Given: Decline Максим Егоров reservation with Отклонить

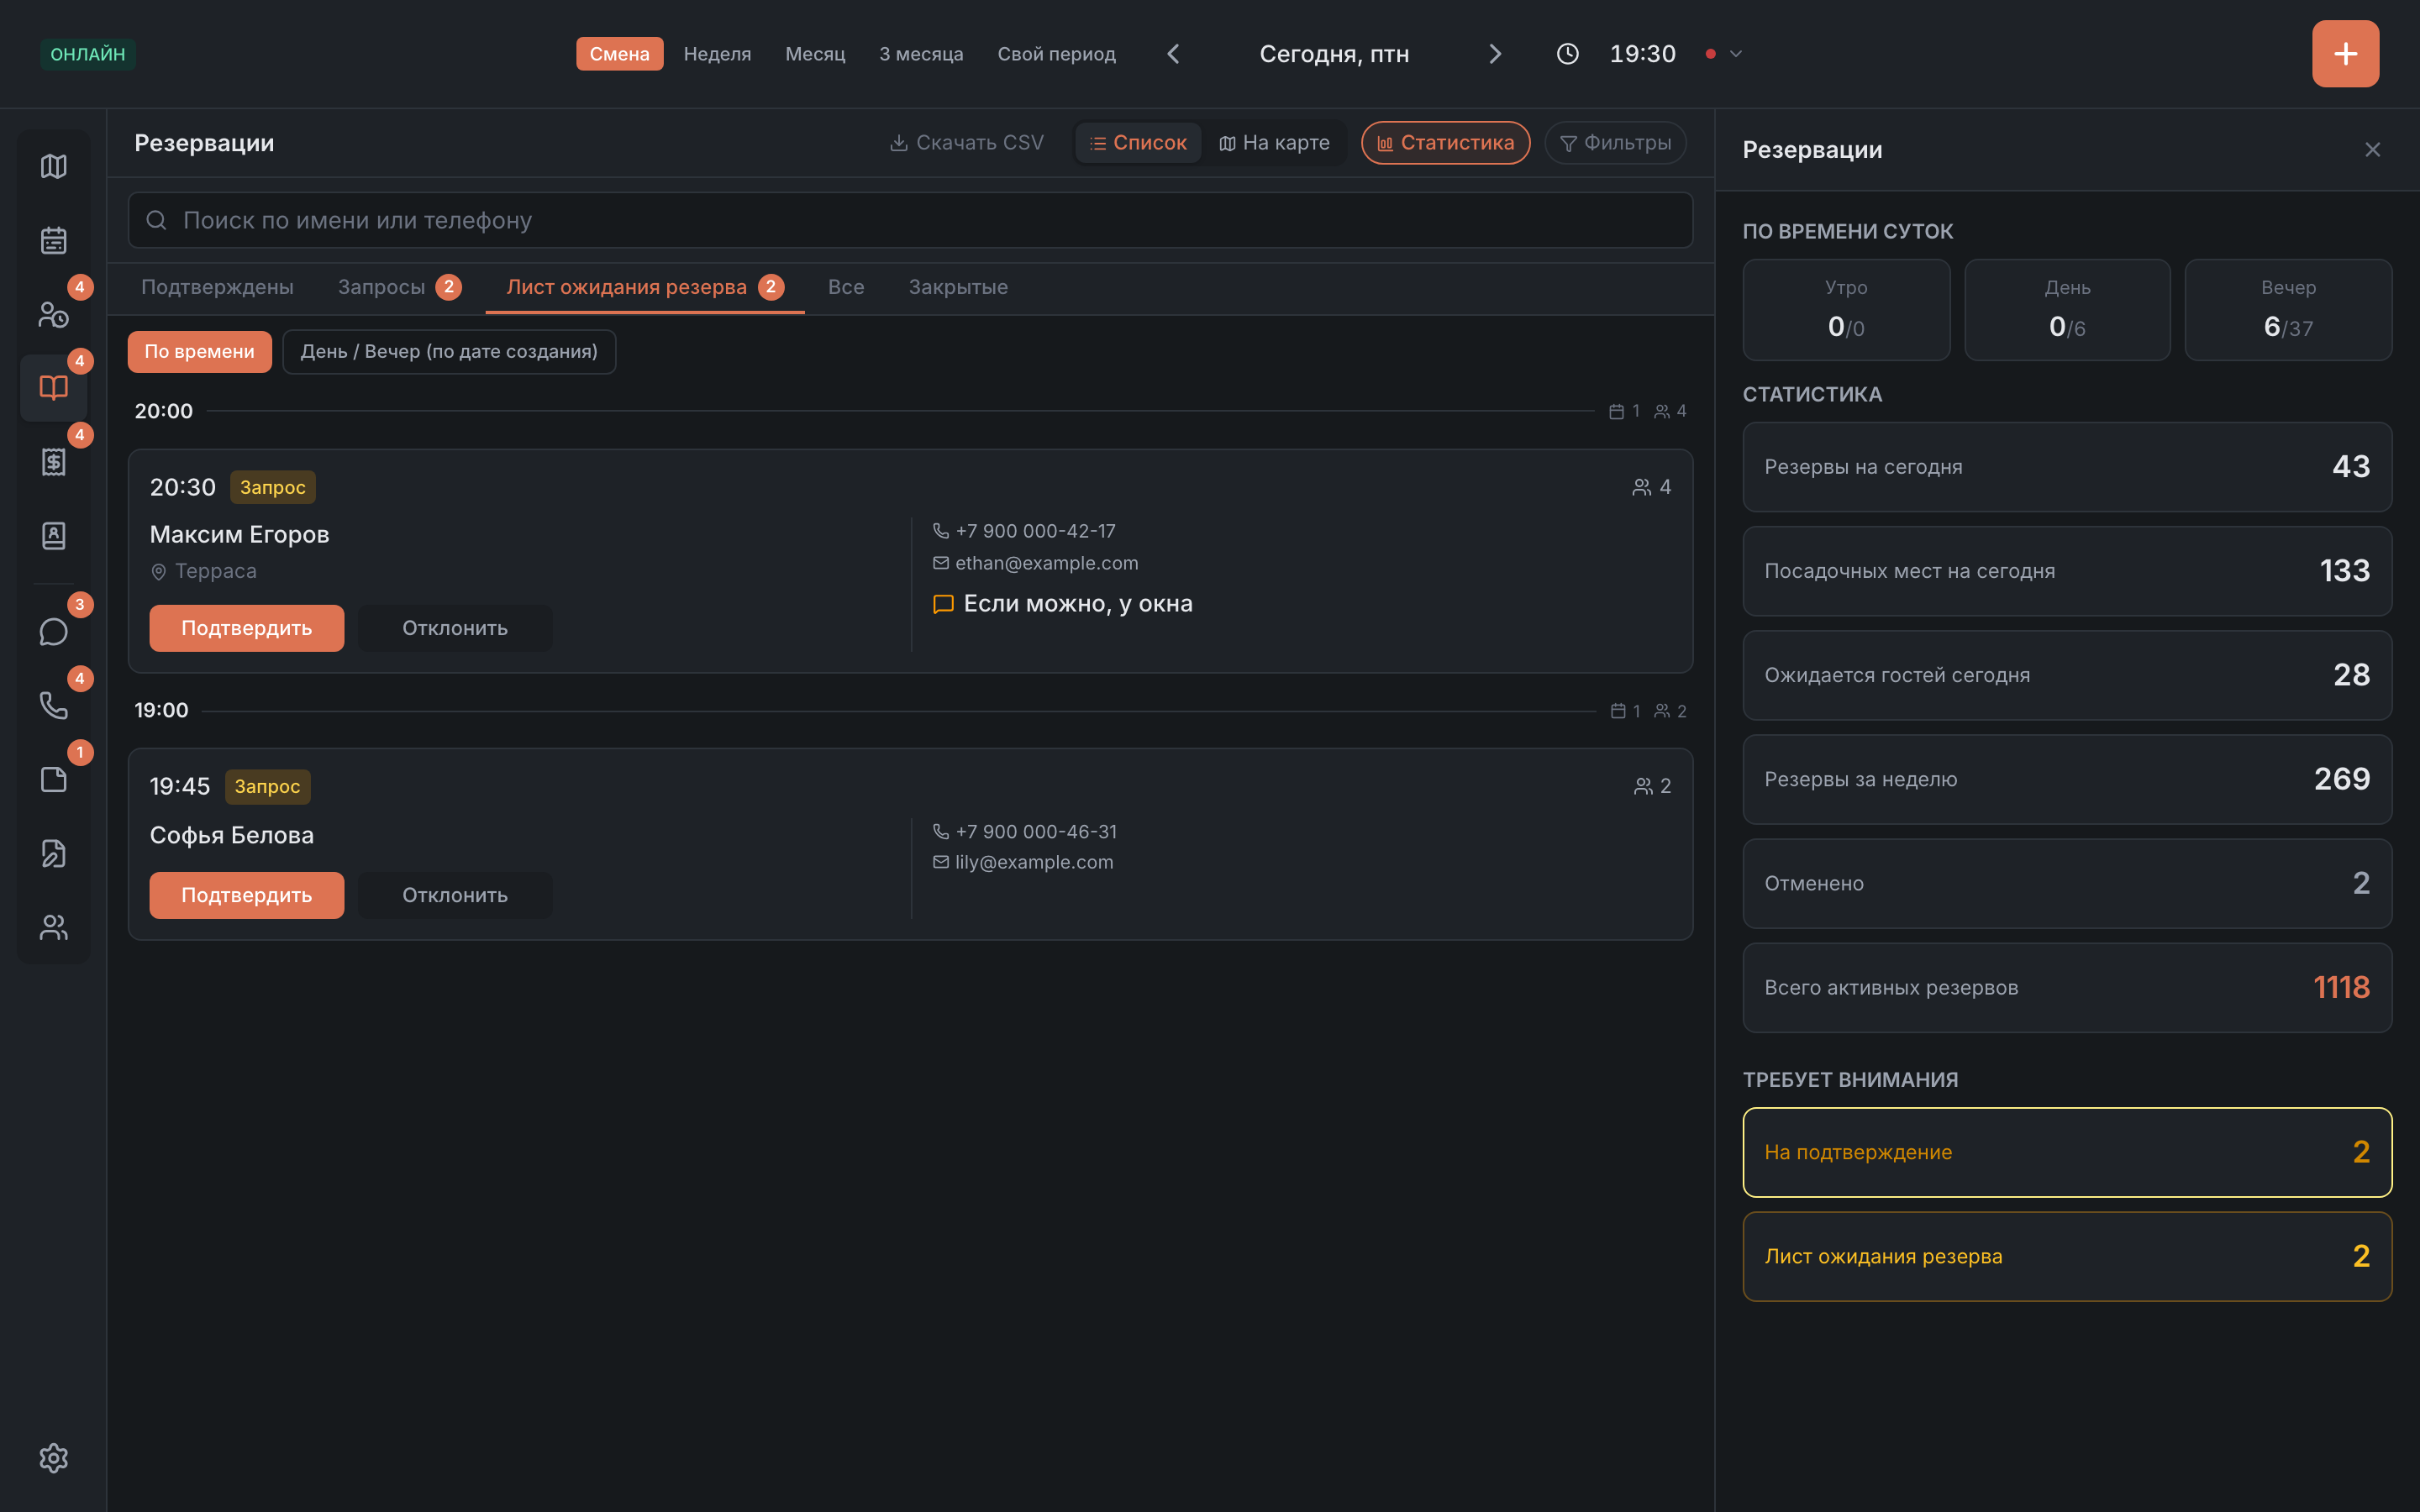Looking at the screenshot, I should coord(455,628).
